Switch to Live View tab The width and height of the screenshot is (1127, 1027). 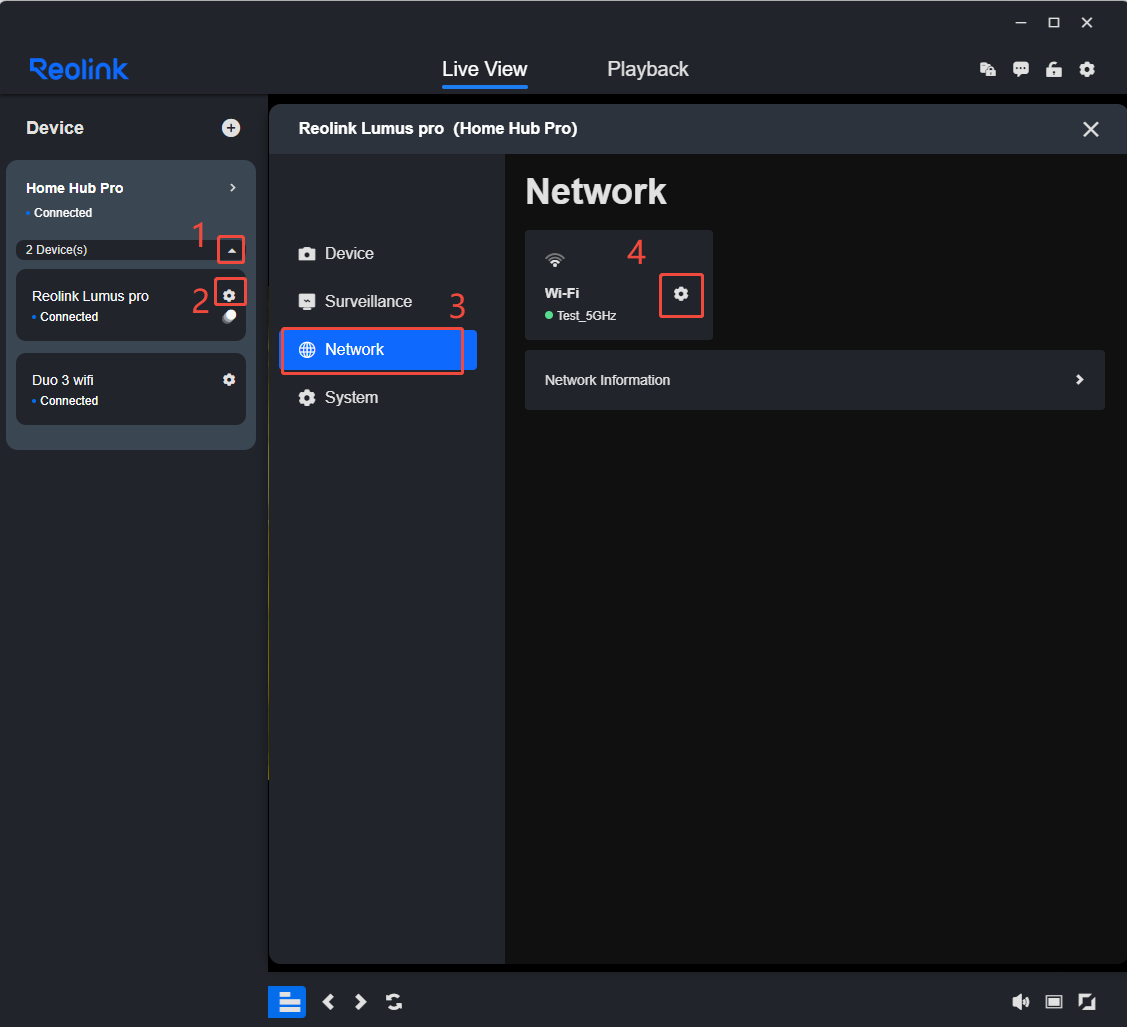[484, 69]
